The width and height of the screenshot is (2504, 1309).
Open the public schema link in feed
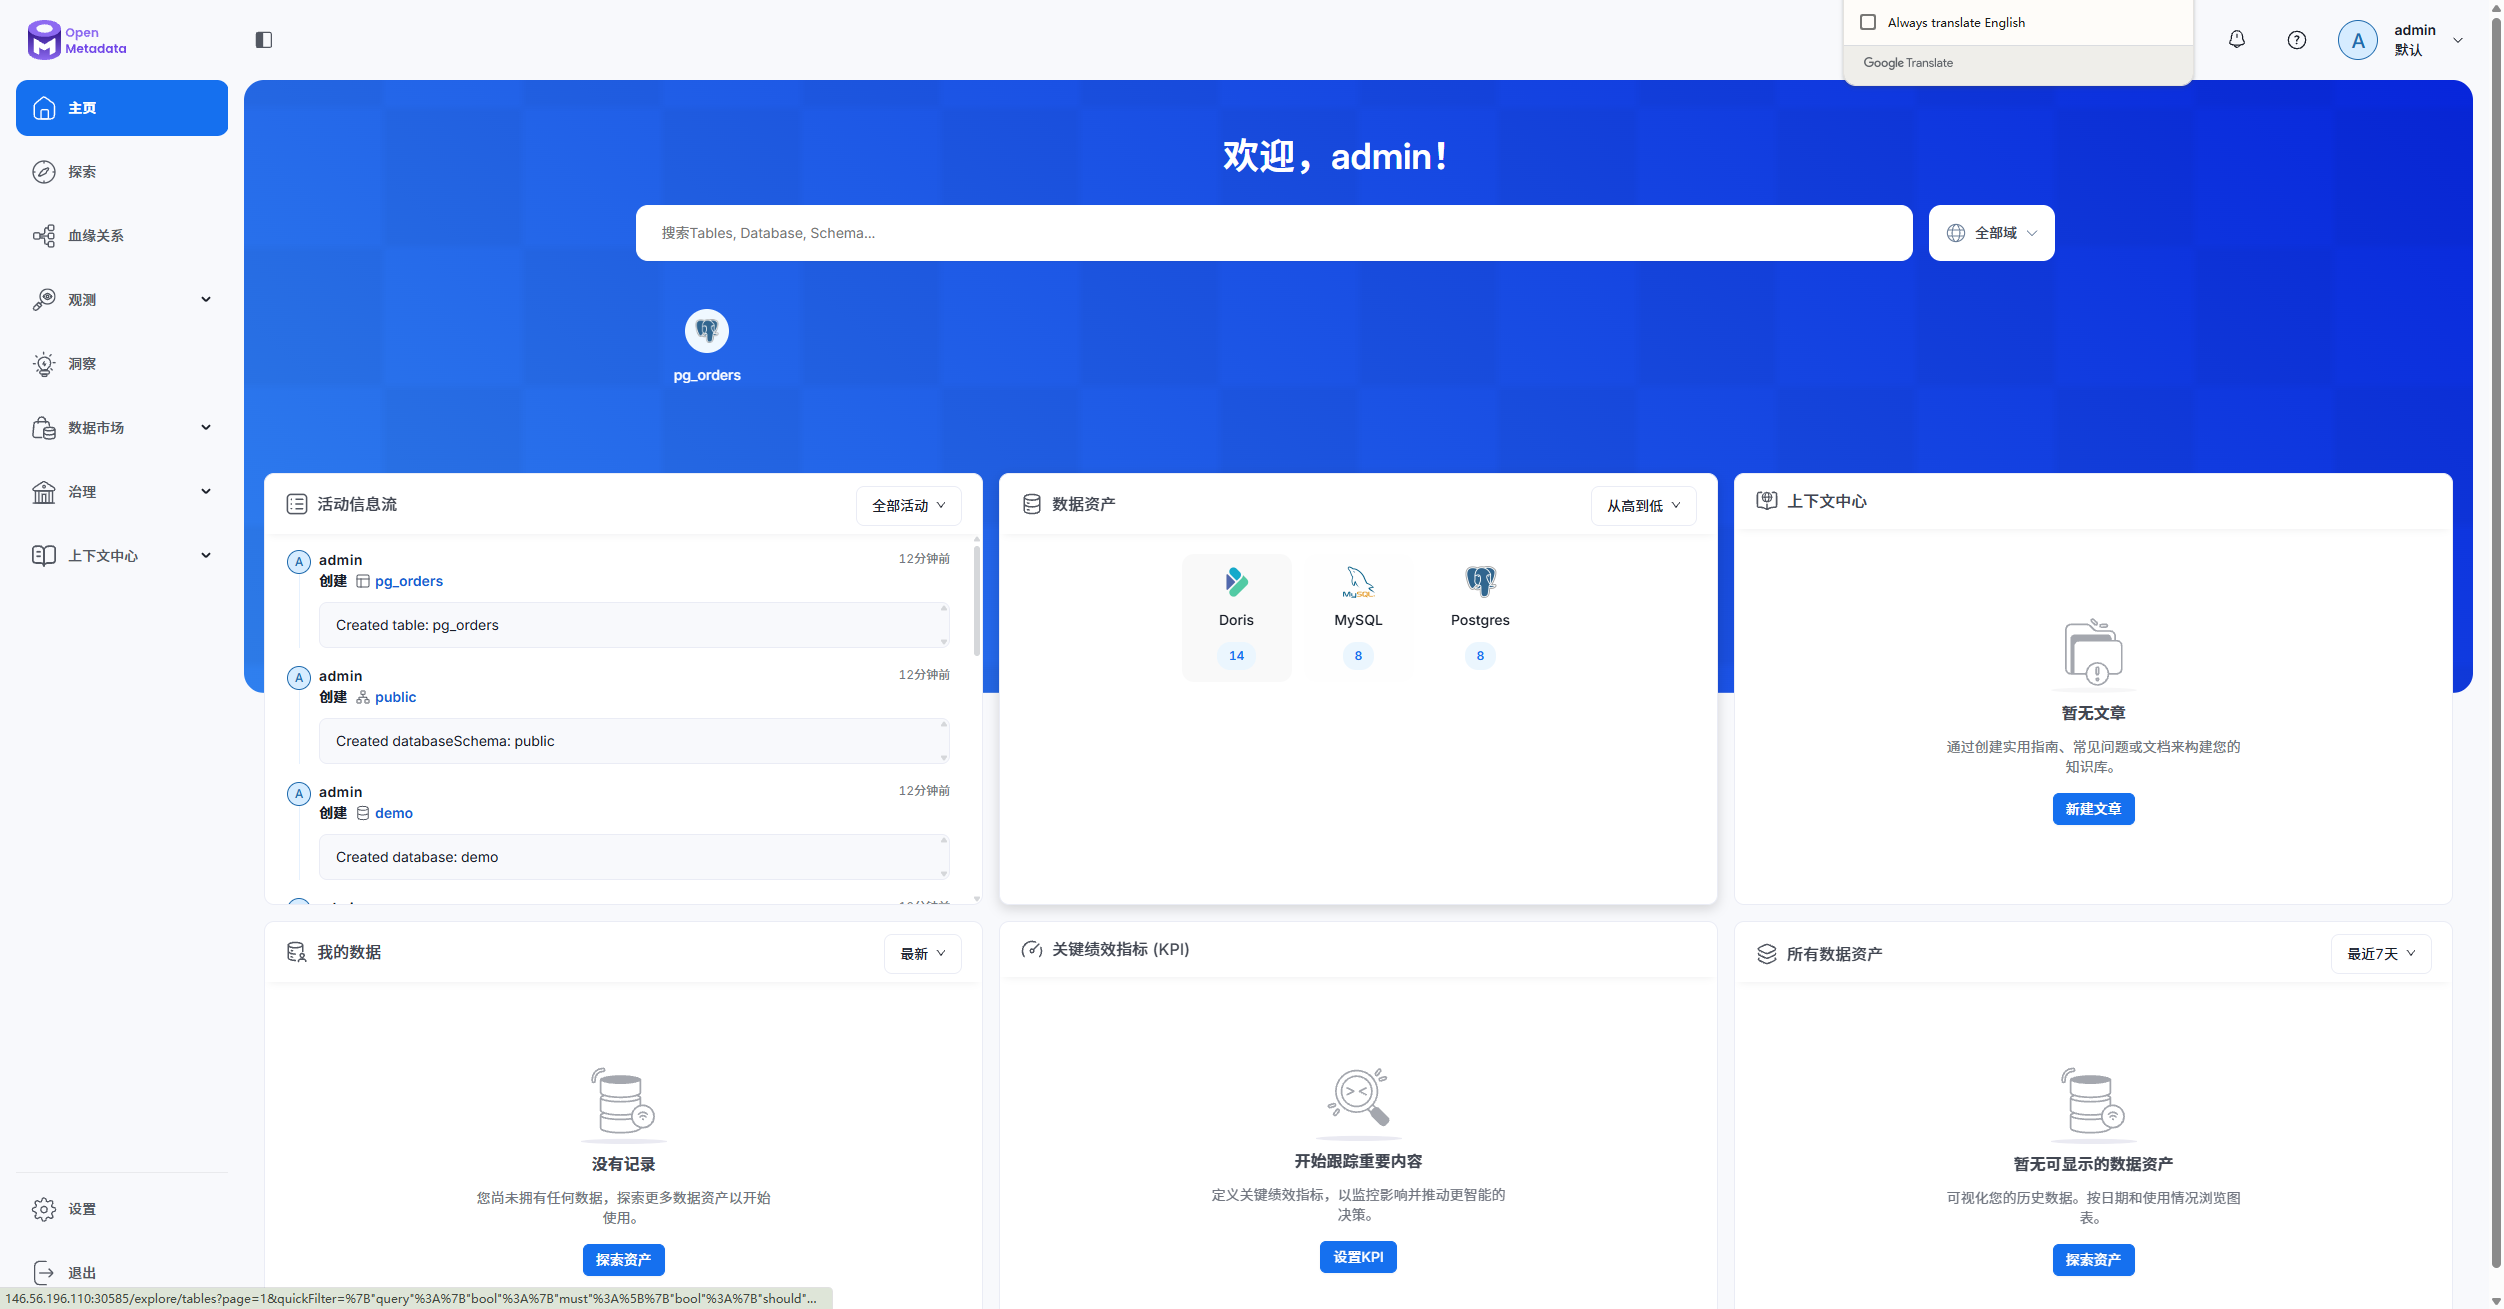click(395, 697)
